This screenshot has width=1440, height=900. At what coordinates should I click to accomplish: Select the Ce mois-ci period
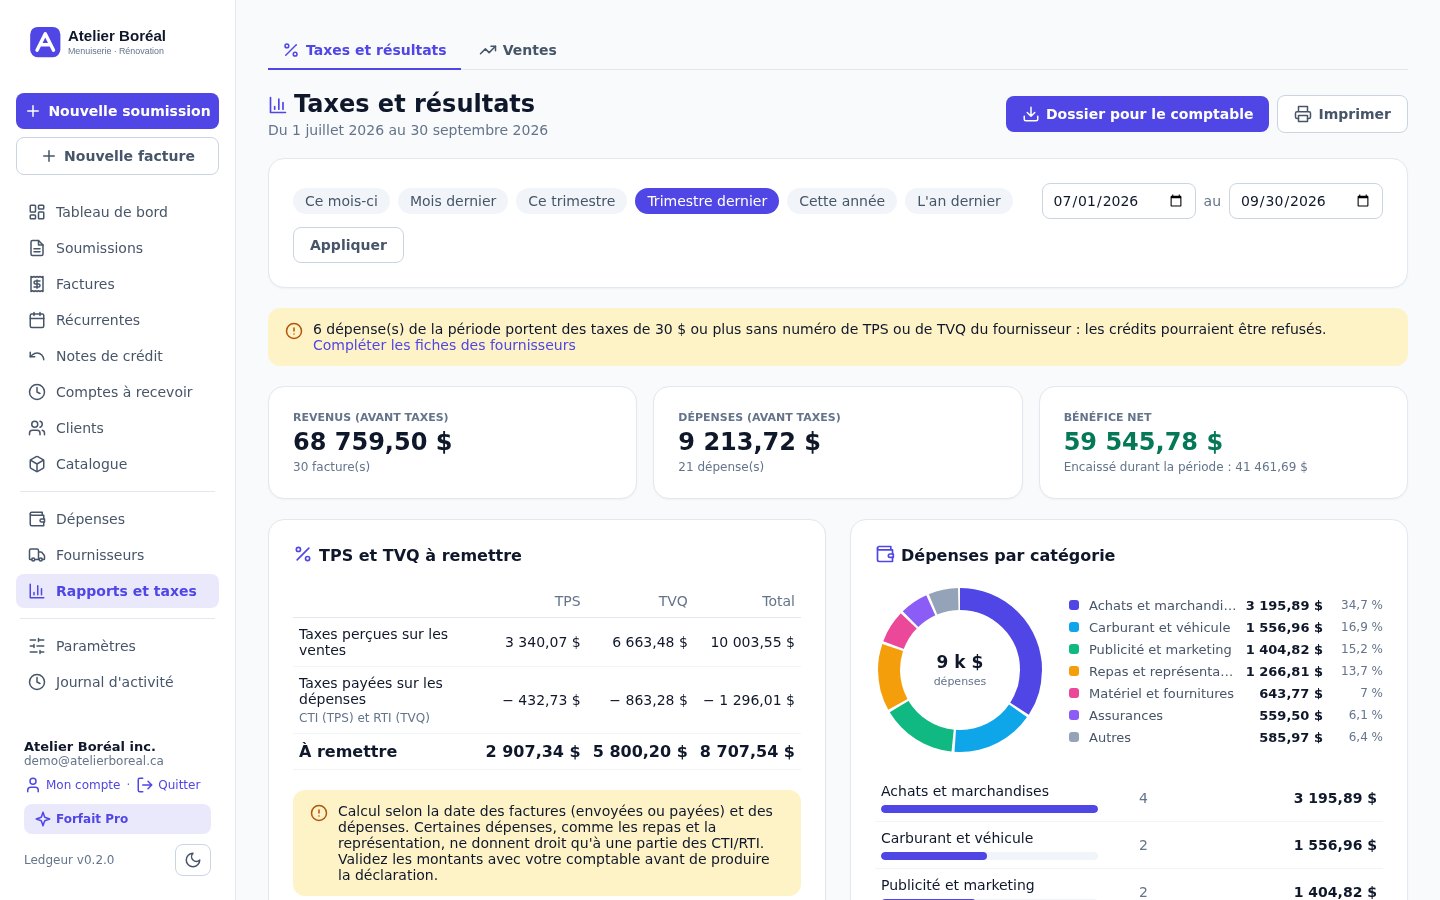click(341, 201)
